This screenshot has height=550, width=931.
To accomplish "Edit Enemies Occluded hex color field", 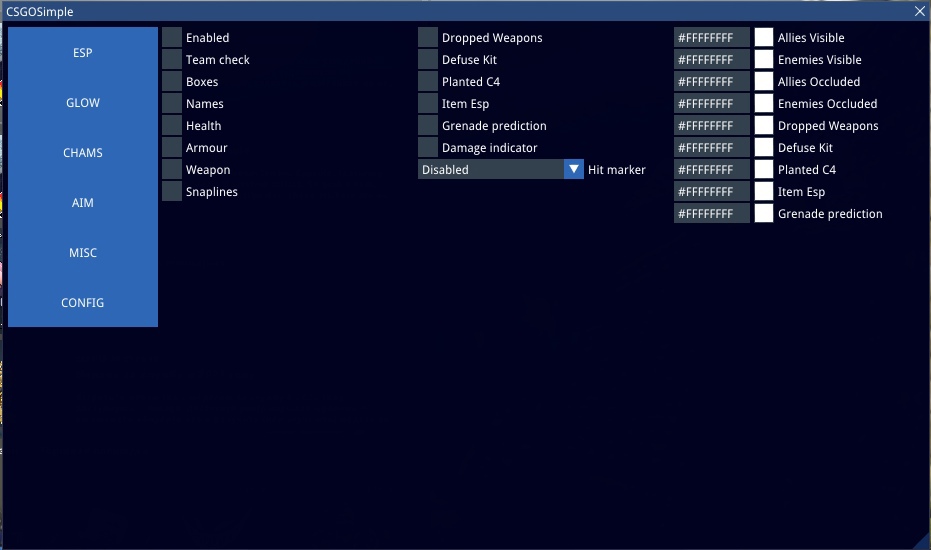I will (712, 103).
